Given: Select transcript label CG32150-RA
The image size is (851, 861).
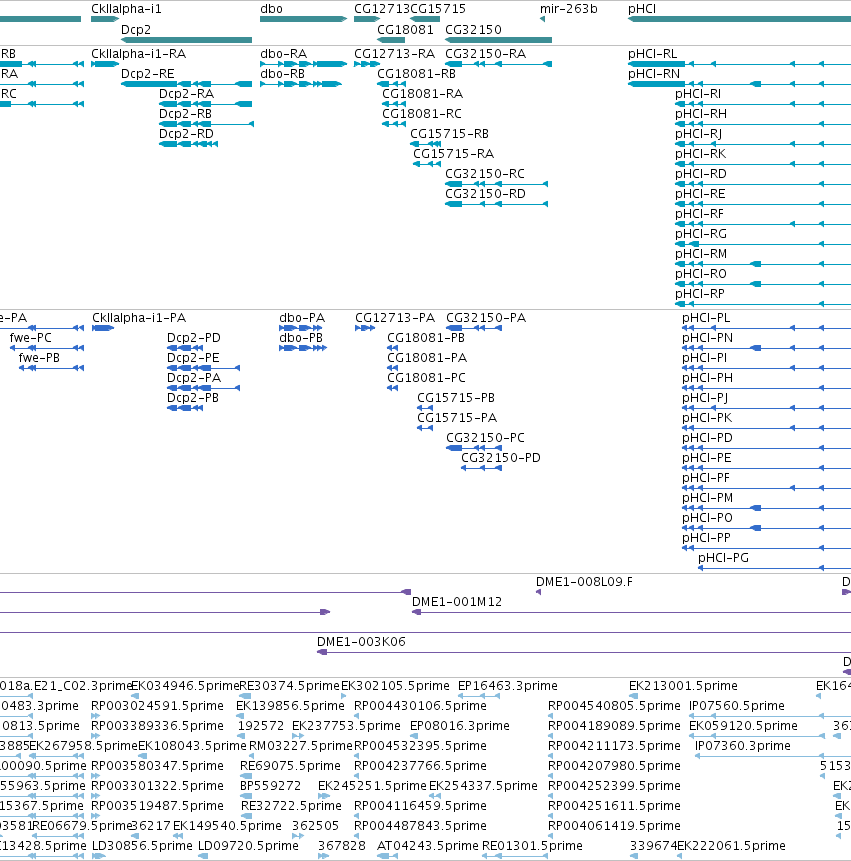Looking at the screenshot, I should [485, 54].
